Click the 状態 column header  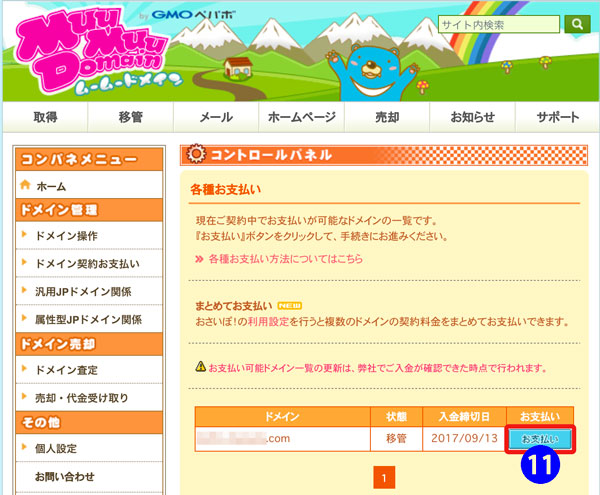tap(396, 417)
